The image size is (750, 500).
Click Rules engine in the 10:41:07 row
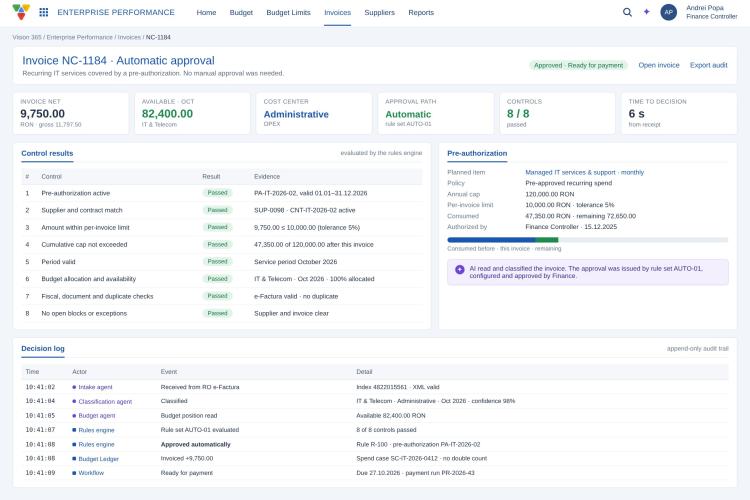96,430
